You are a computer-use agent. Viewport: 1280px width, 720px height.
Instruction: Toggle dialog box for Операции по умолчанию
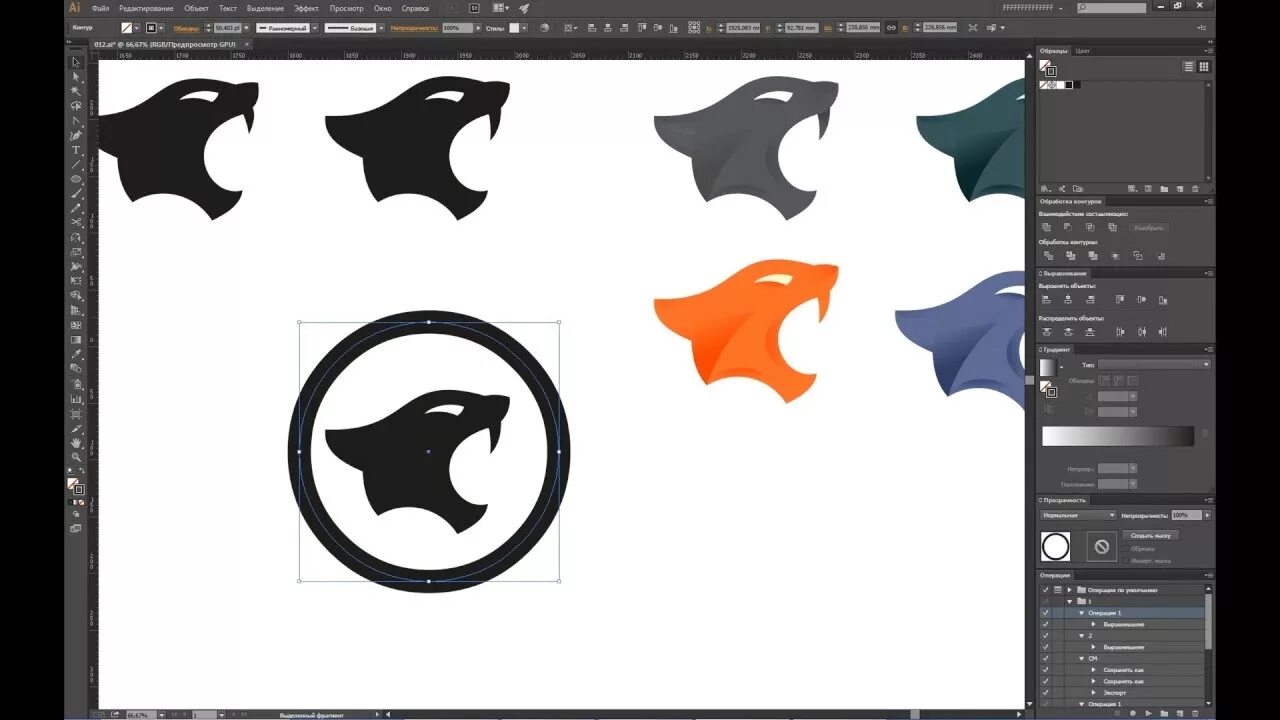tap(1057, 590)
